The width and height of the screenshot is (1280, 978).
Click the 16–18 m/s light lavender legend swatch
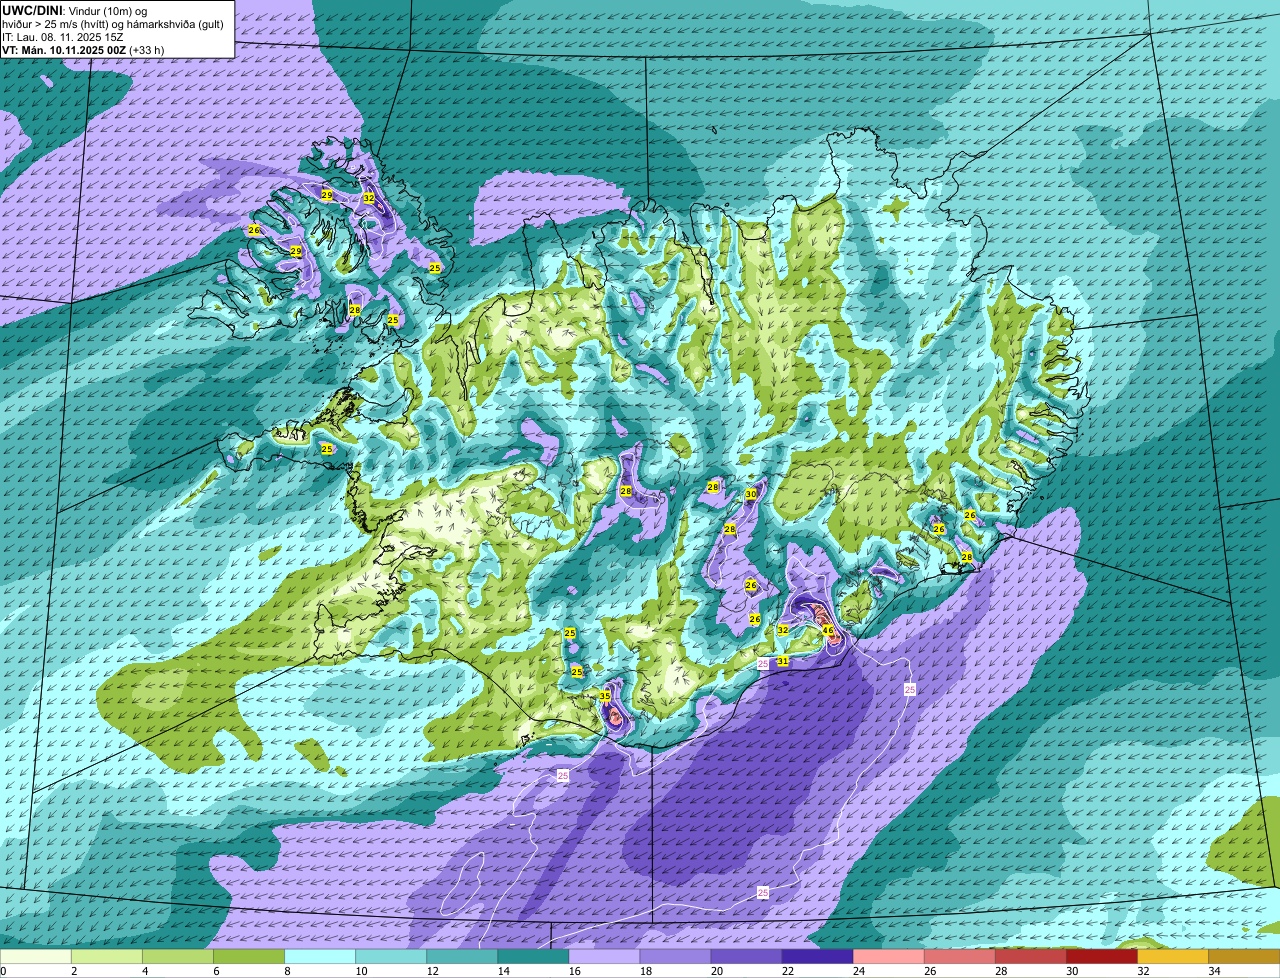[605, 957]
